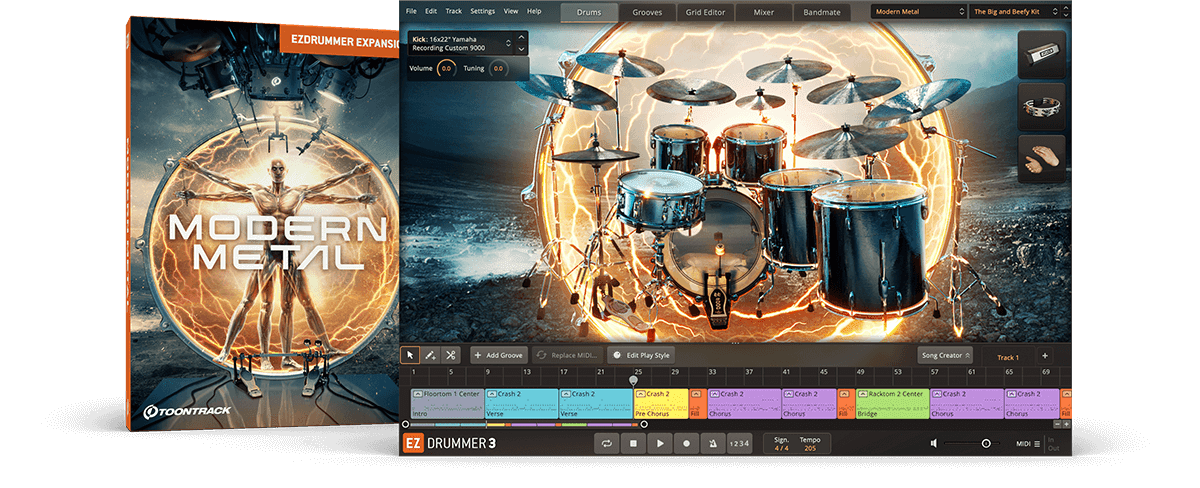Image resolution: width=1200 pixels, height=488 pixels.
Task: Select the arrow pointer tool
Action: coord(410,355)
